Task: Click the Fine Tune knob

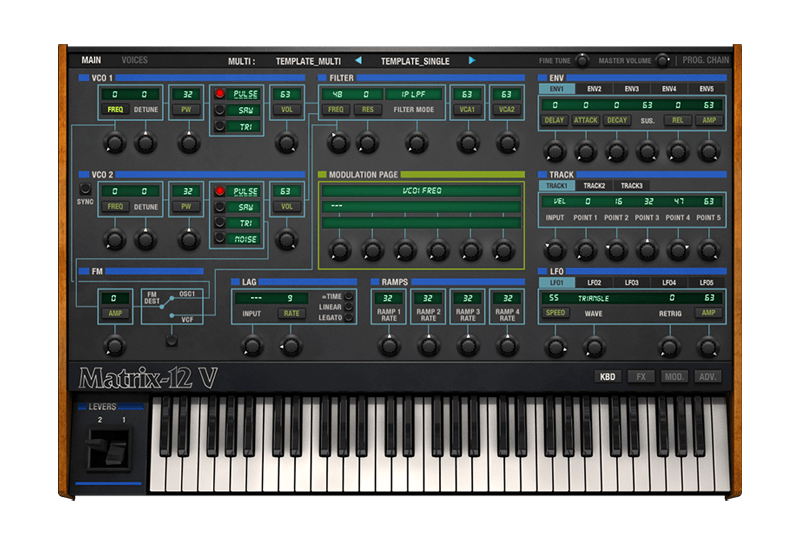Action: (582, 60)
